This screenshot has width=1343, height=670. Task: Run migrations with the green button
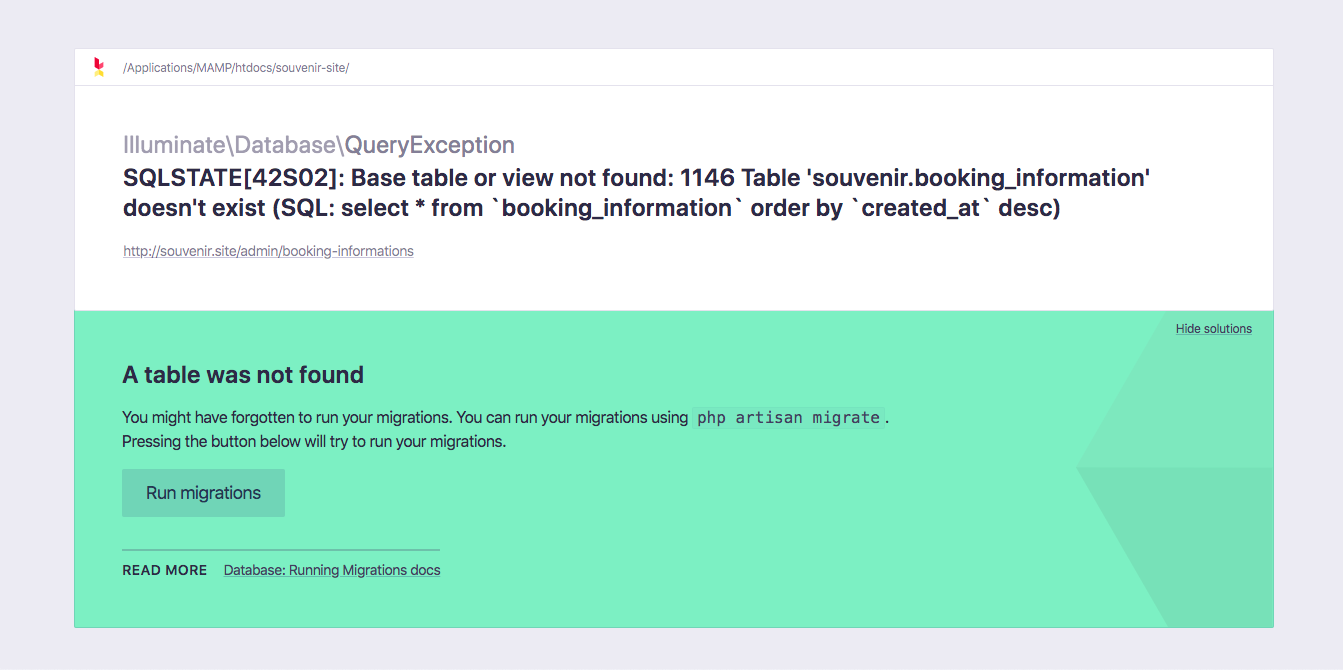203,493
